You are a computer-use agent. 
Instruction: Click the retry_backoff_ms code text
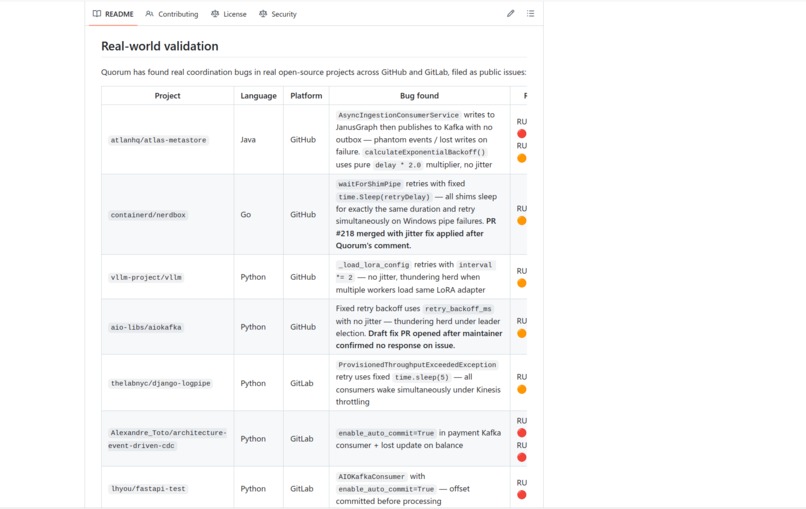point(458,309)
